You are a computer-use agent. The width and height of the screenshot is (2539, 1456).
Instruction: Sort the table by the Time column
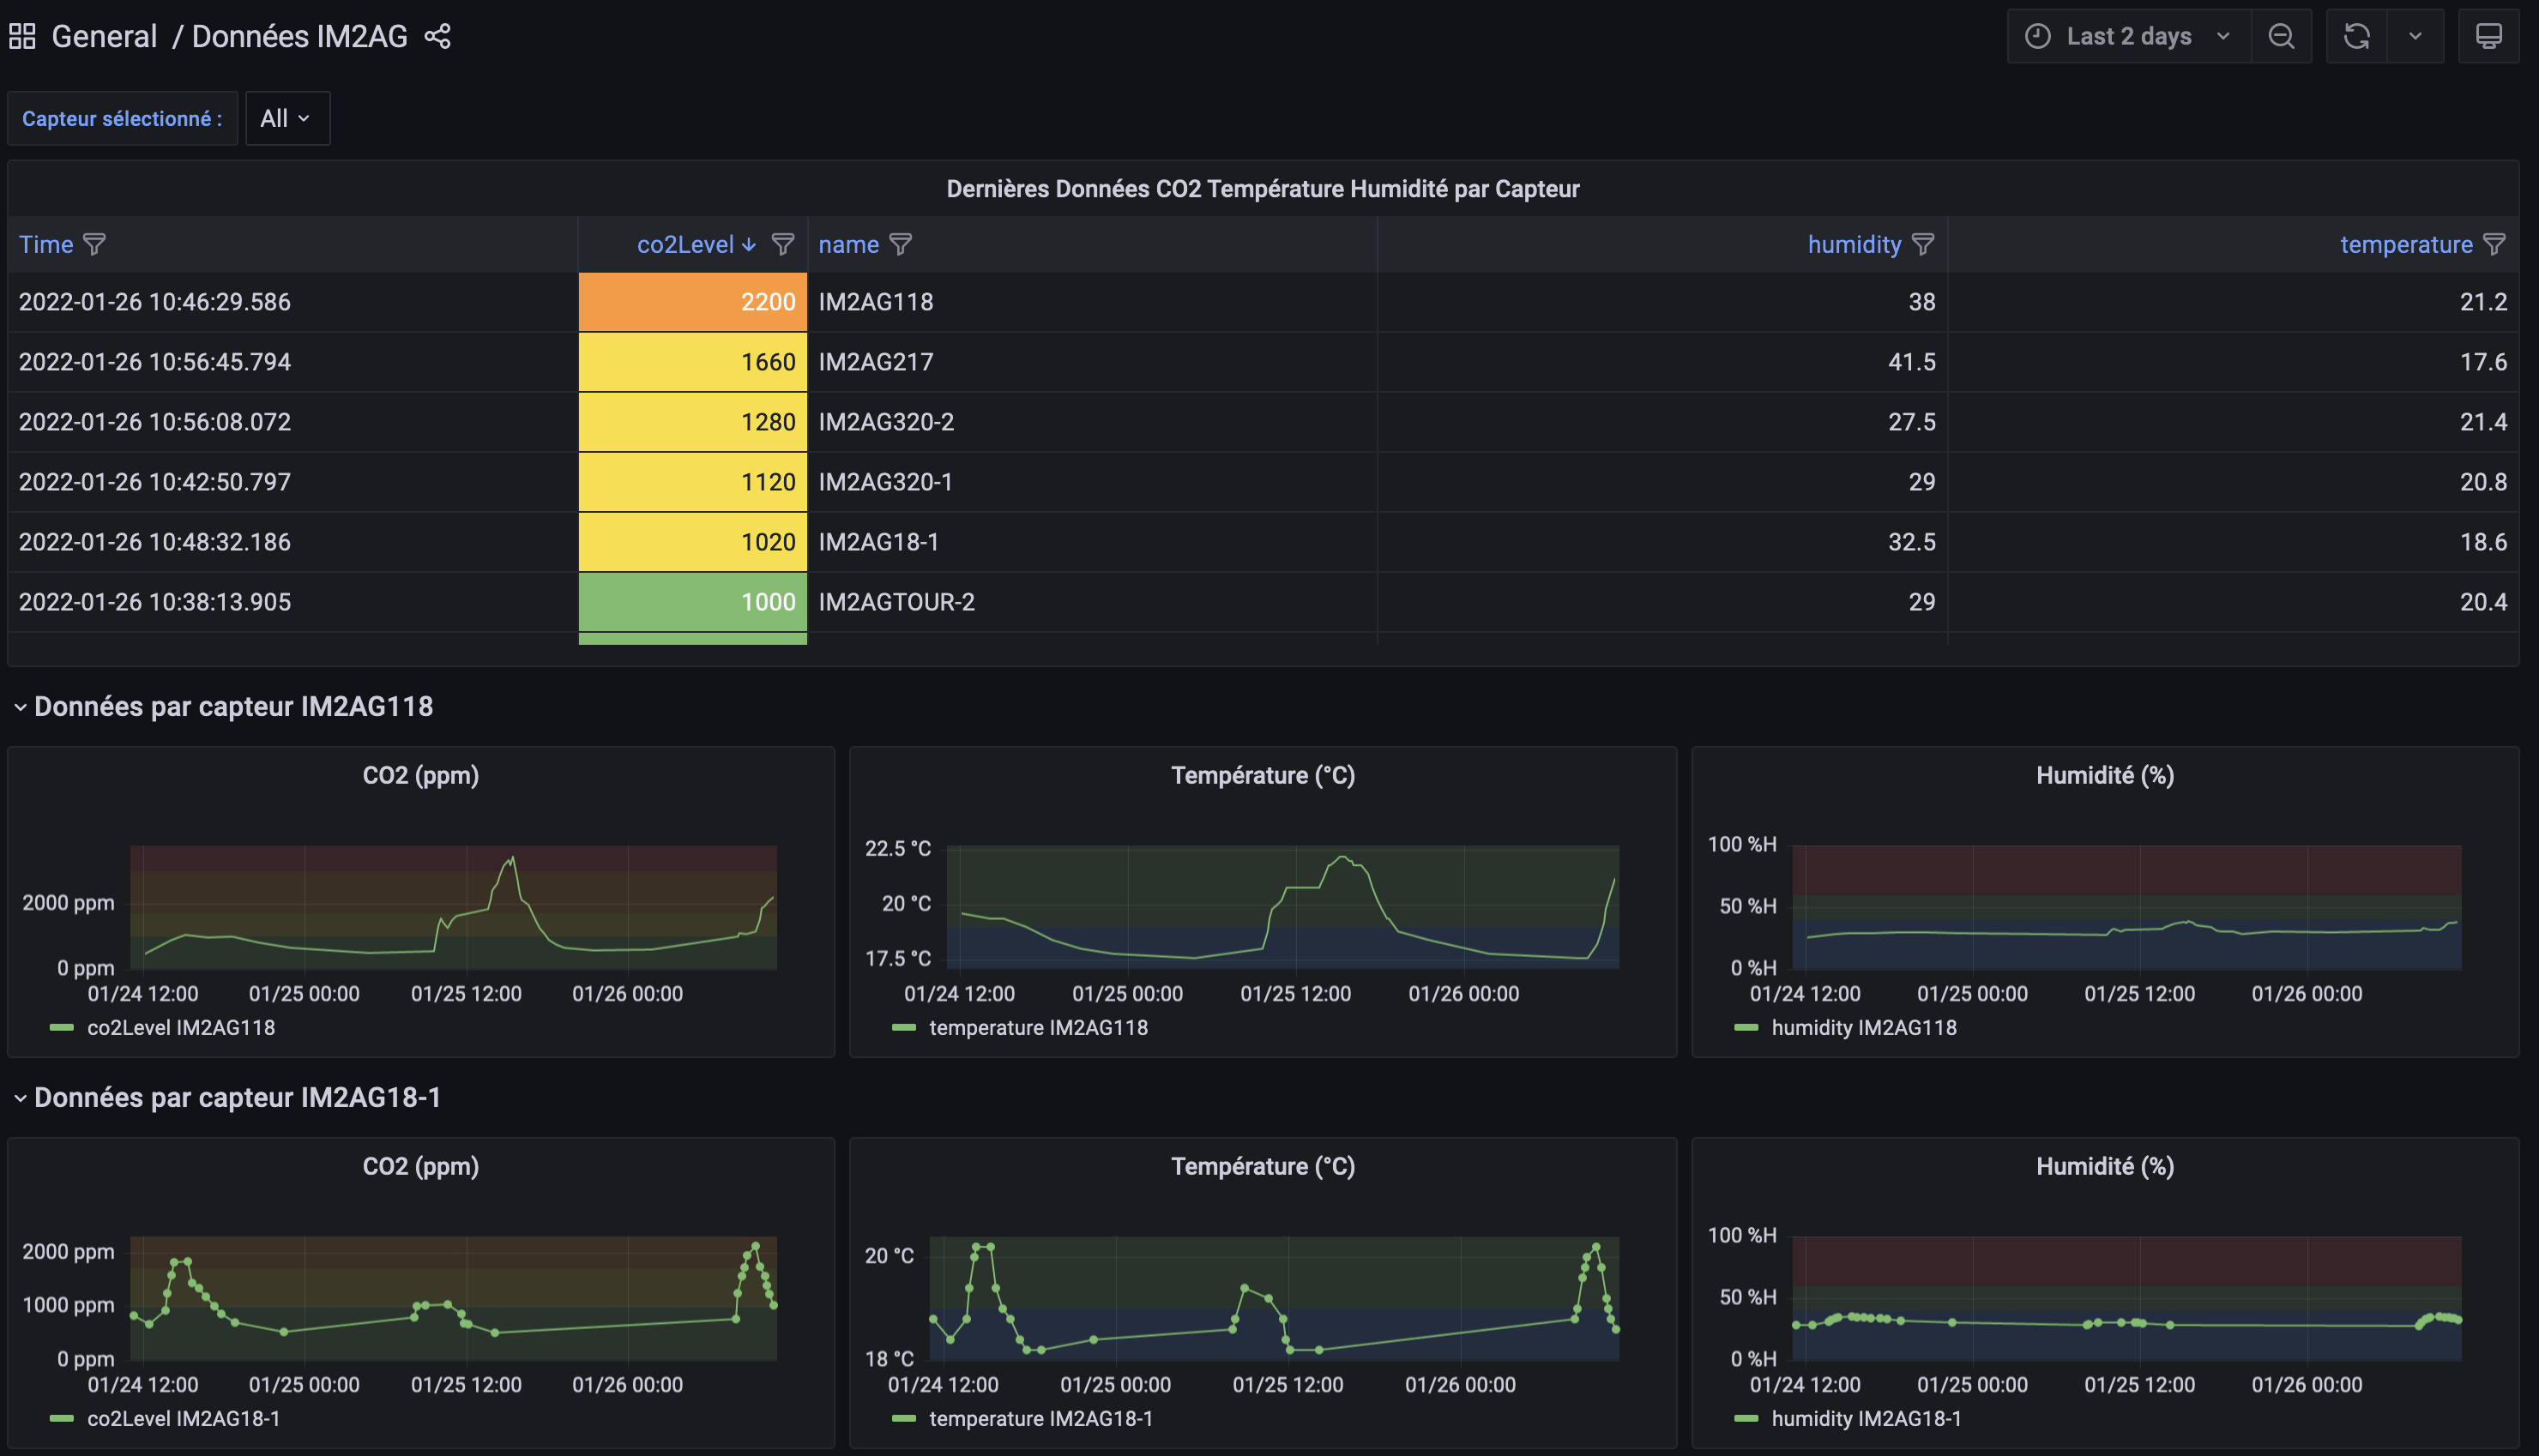coord(45,244)
